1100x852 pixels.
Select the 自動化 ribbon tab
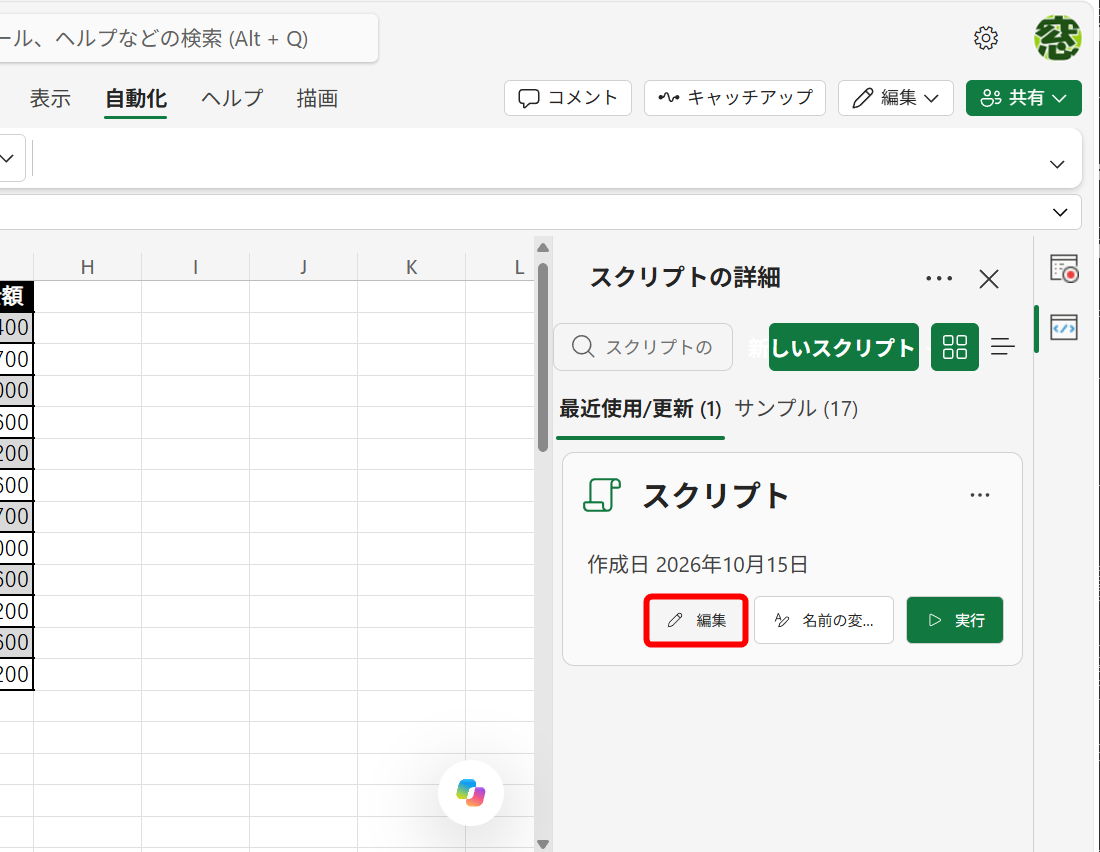135,98
